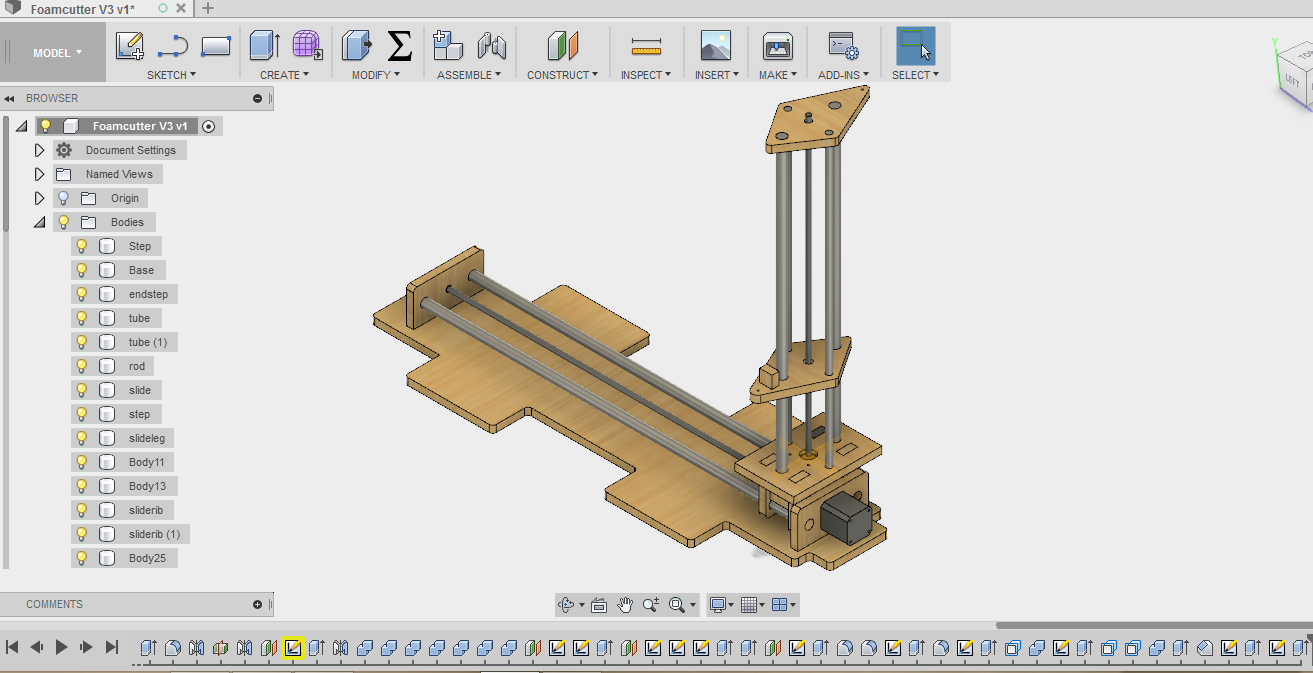Turn off visibility of the sliderib body

point(81,510)
